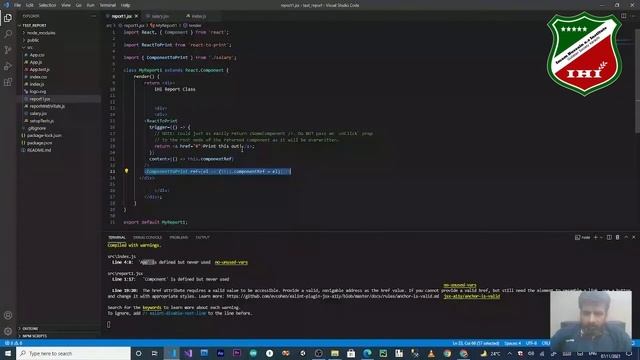640x360 pixels.
Task: Click the split editor icon
Action: click(x=623, y=16)
